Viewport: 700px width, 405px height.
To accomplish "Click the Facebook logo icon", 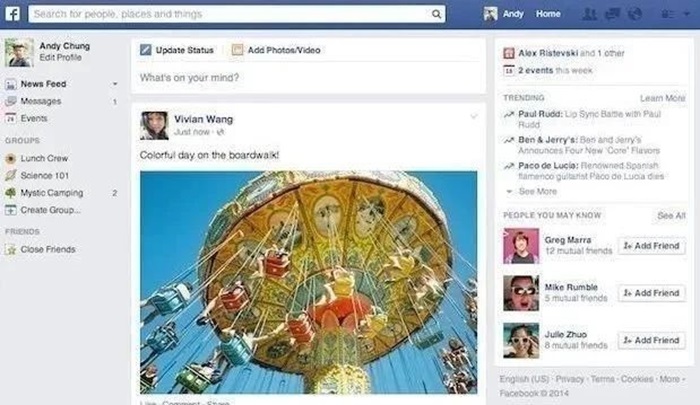I will (x=12, y=13).
